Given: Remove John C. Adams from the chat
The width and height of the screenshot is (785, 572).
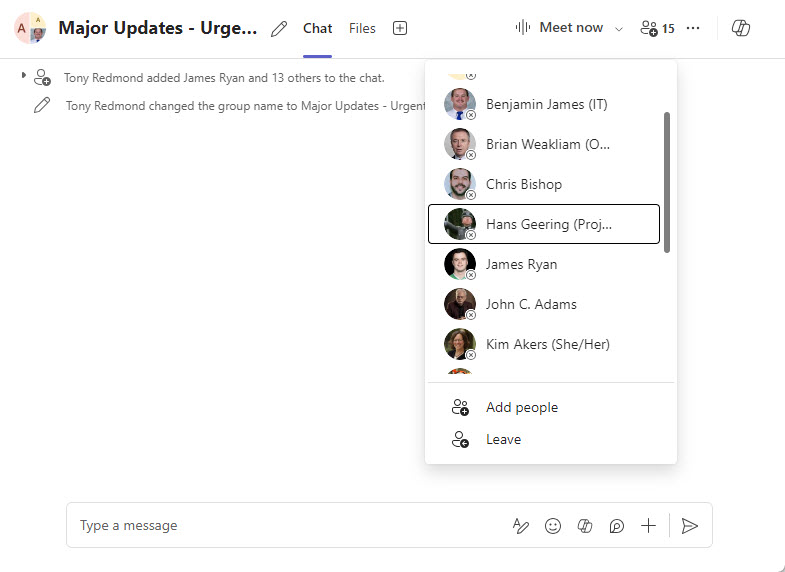Looking at the screenshot, I should pyautogui.click(x=471, y=315).
